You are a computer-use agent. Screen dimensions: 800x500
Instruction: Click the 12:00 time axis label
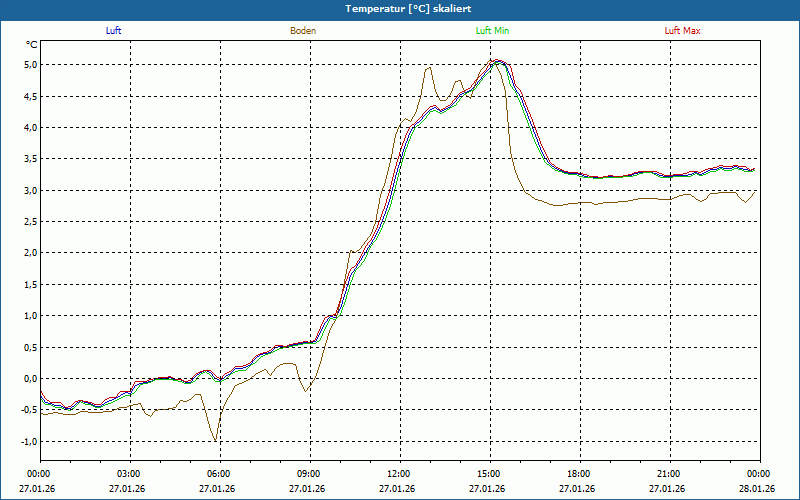(398, 474)
